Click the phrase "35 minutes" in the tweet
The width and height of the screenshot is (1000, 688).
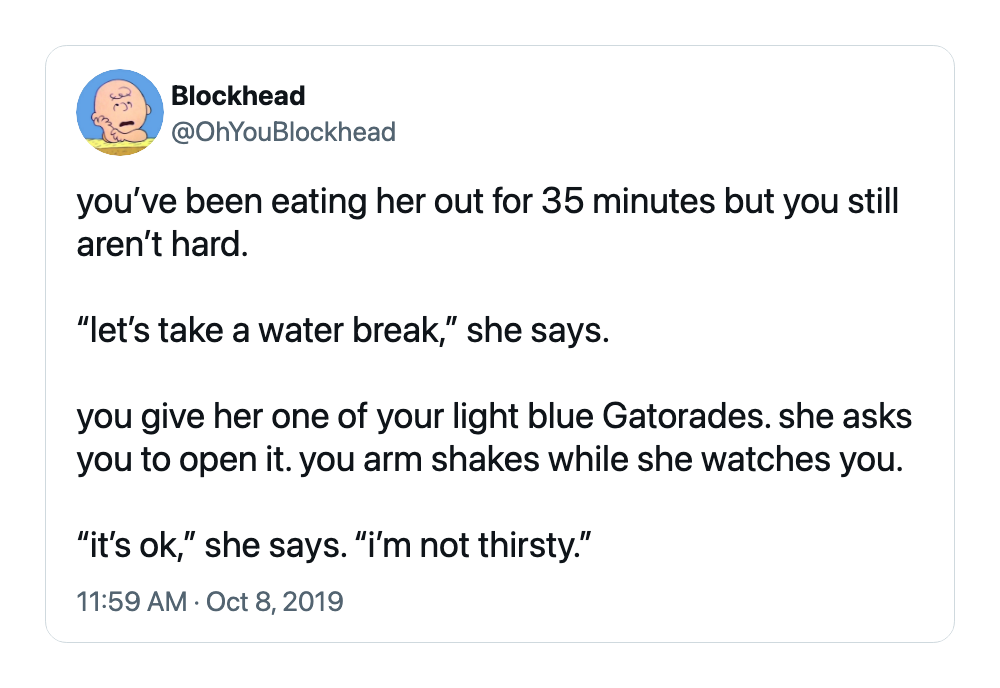[x=628, y=201]
